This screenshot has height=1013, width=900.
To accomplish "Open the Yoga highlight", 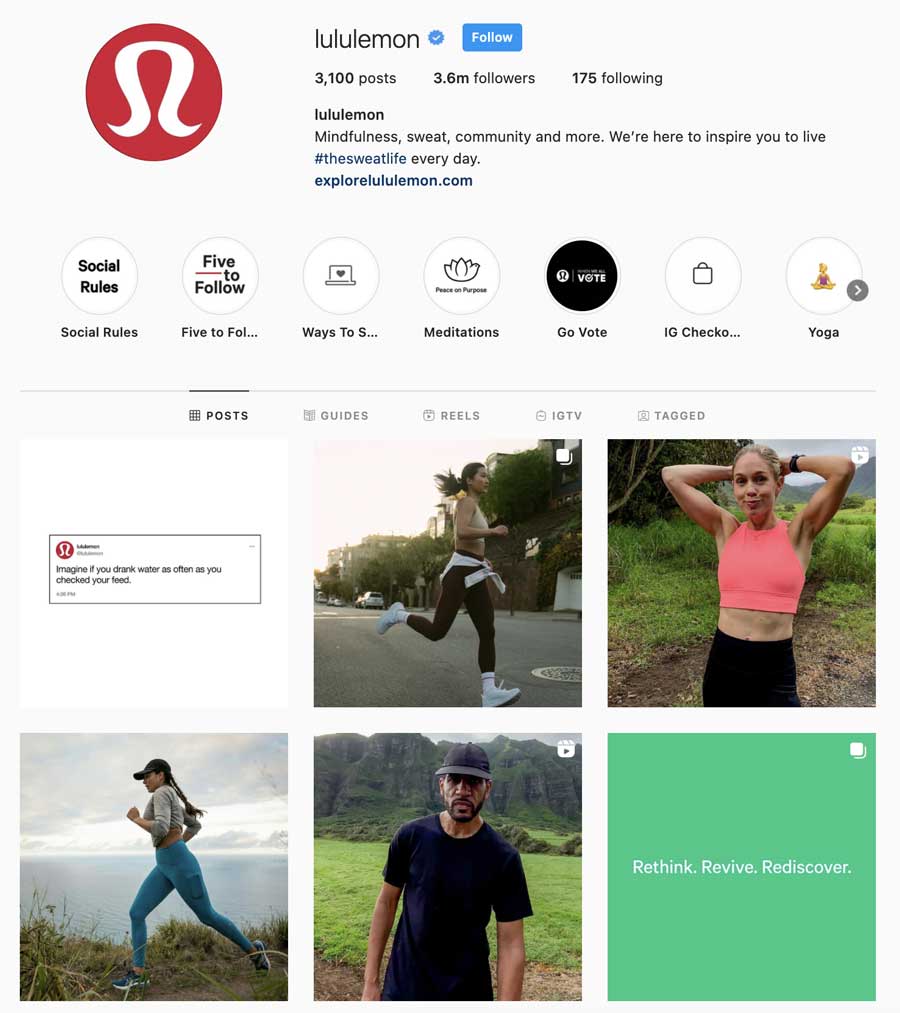I will point(823,276).
